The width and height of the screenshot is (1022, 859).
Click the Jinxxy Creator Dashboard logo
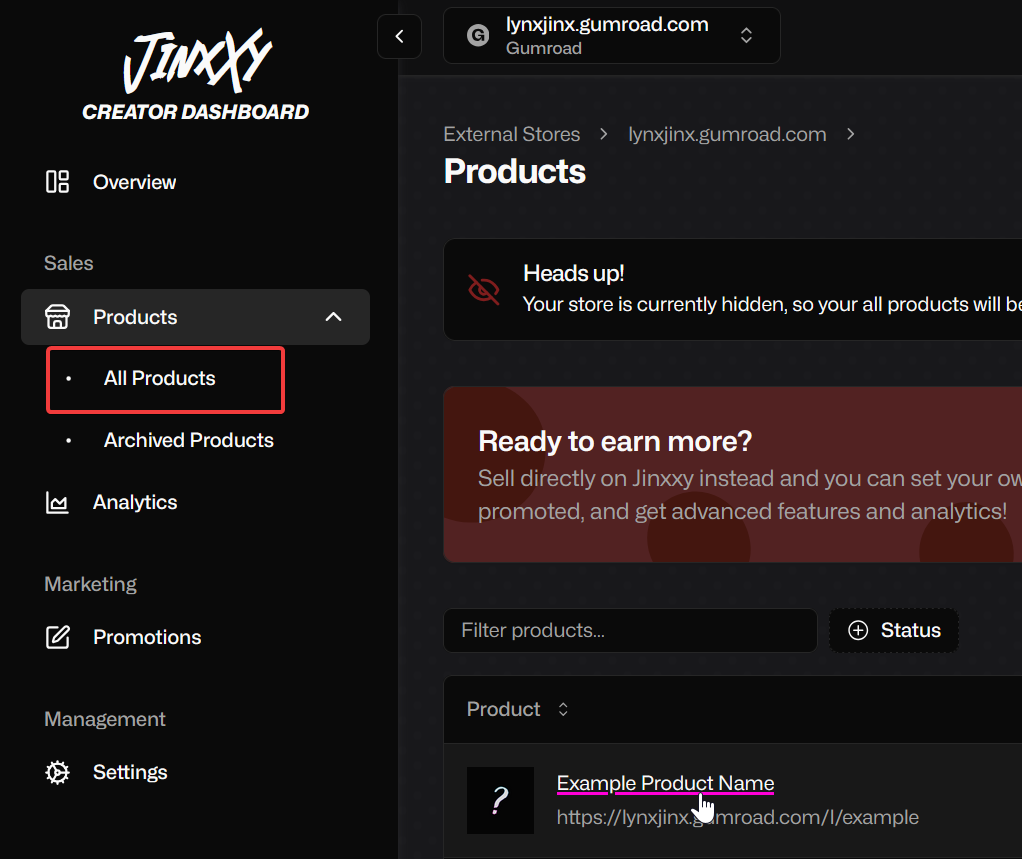(x=196, y=74)
